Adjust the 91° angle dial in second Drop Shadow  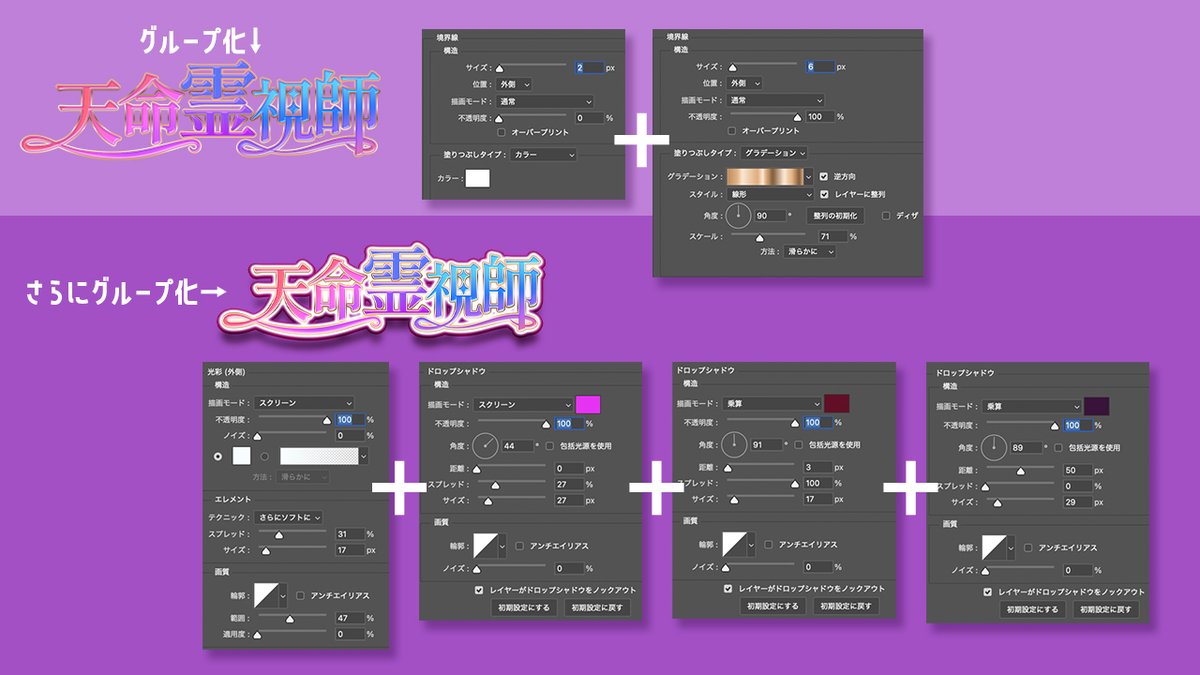coord(733,442)
